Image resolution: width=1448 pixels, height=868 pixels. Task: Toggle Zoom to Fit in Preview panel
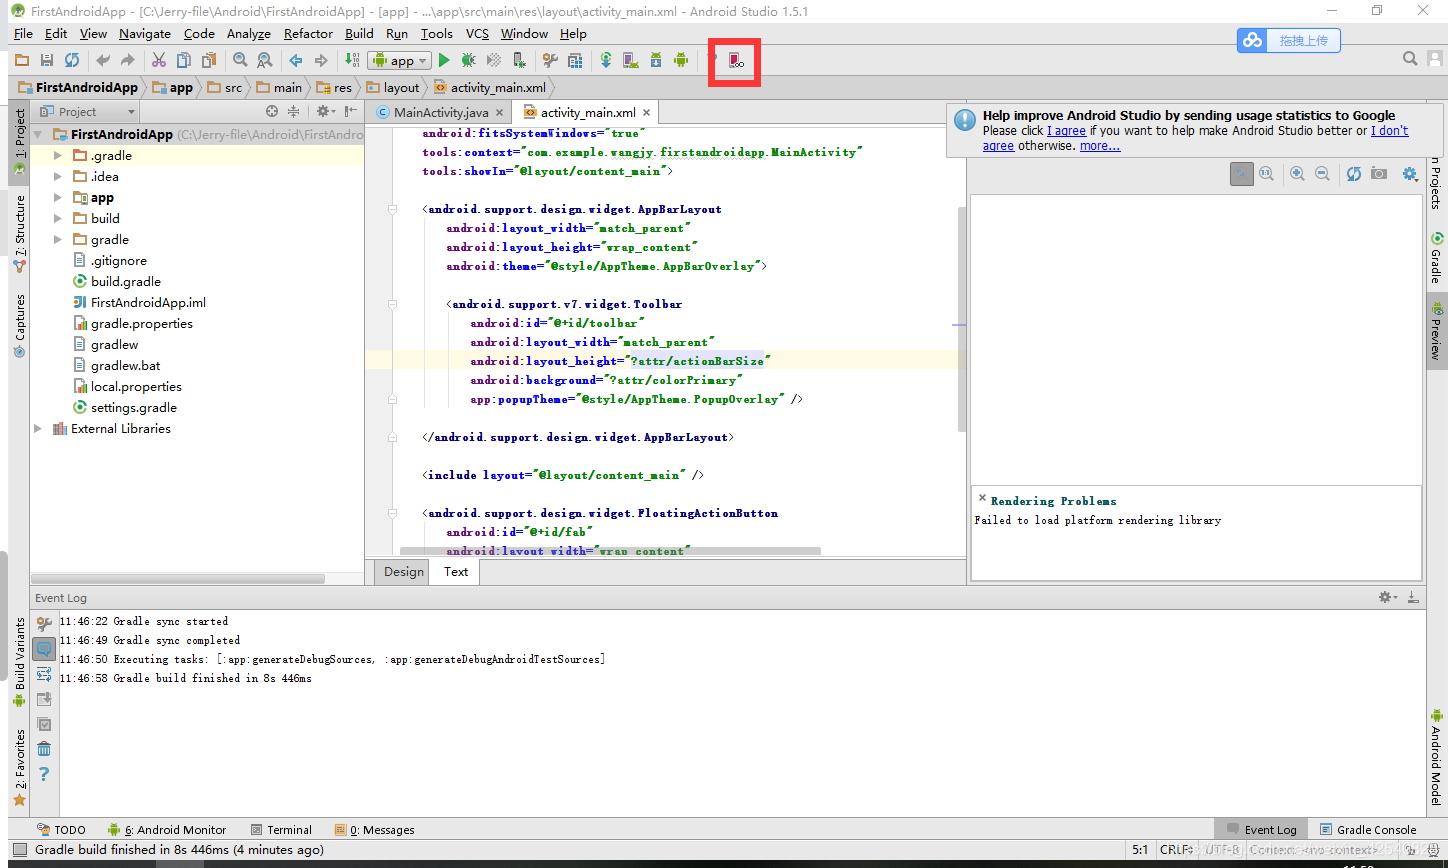1241,173
